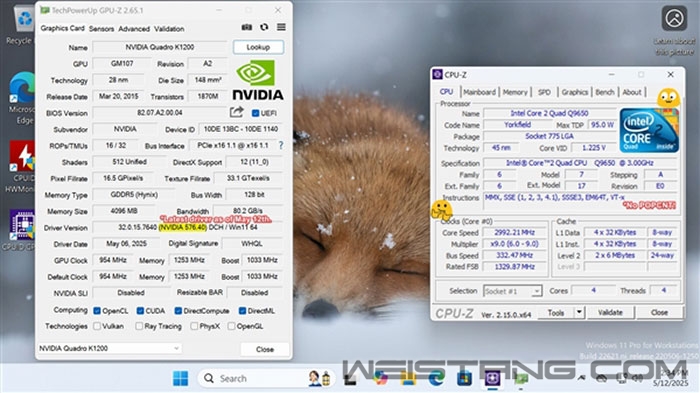Viewport: 700px width, 393px height.
Task: Click the Device ID value 10DE 13BC
Action: coord(241,129)
